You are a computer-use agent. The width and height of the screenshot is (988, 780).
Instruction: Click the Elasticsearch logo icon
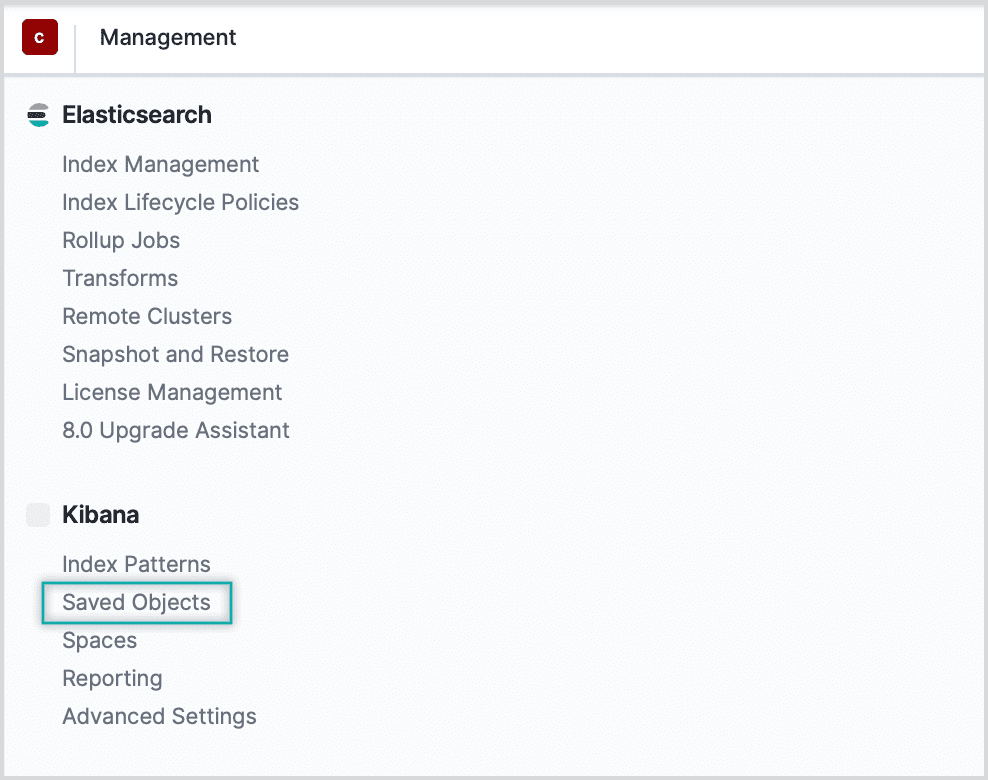(x=38, y=115)
